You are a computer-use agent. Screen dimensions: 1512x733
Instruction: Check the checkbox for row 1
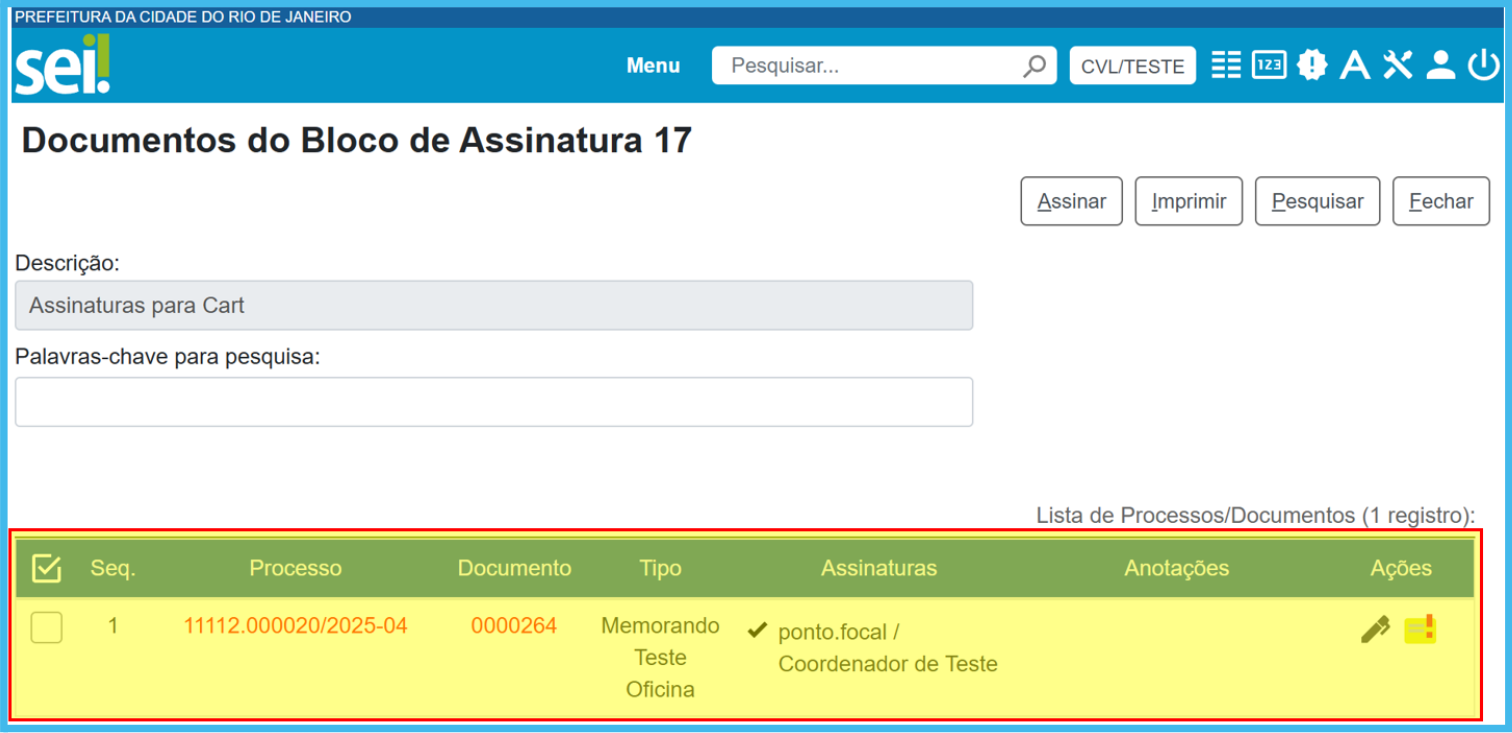[46, 628]
